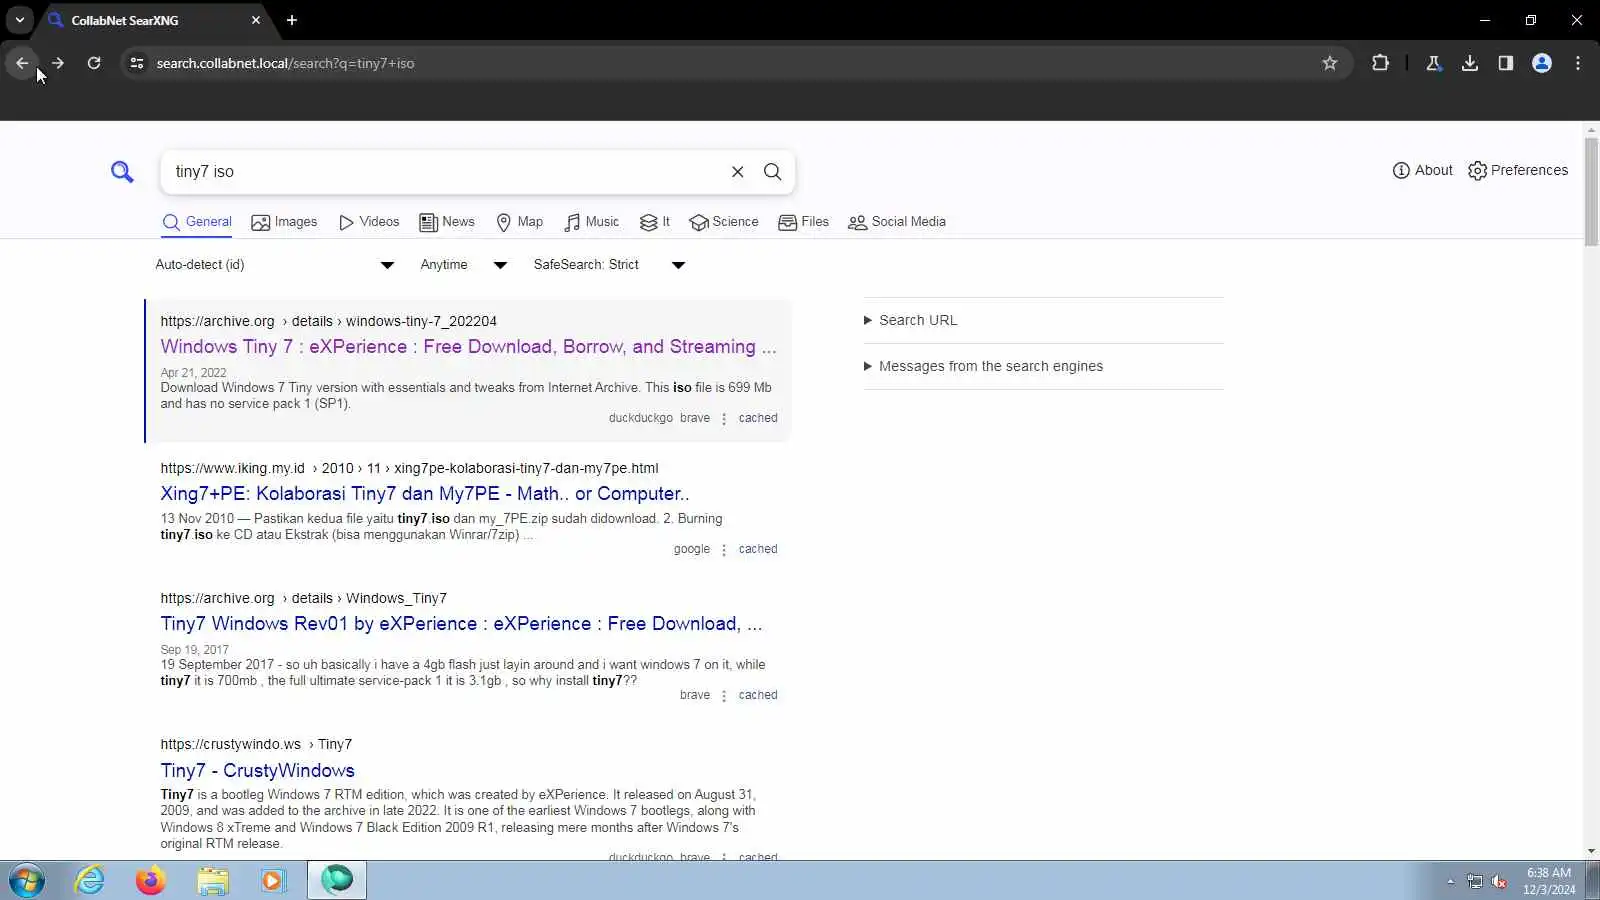Click the muted volume tray icon
Screen dimensions: 1600x900
pyautogui.click(x=1499, y=881)
